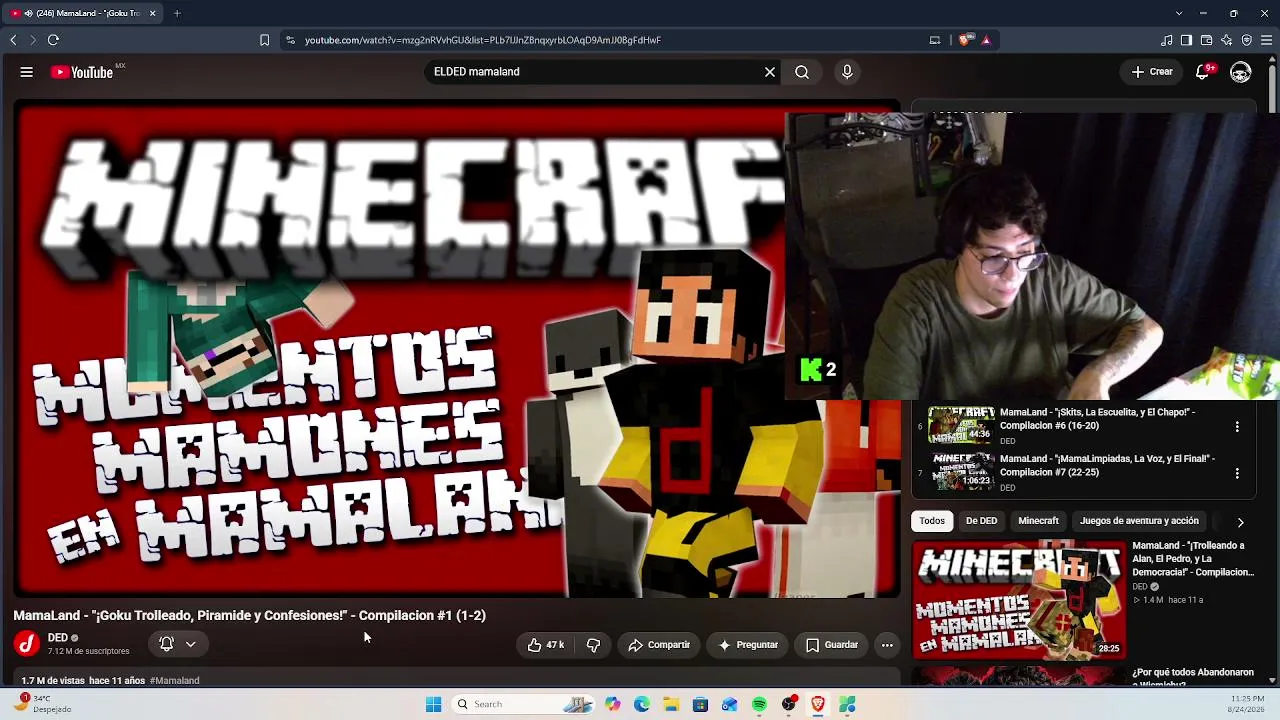Open options for Compilacion #6 playlist item
The width and height of the screenshot is (1280, 720).
tap(1237, 426)
